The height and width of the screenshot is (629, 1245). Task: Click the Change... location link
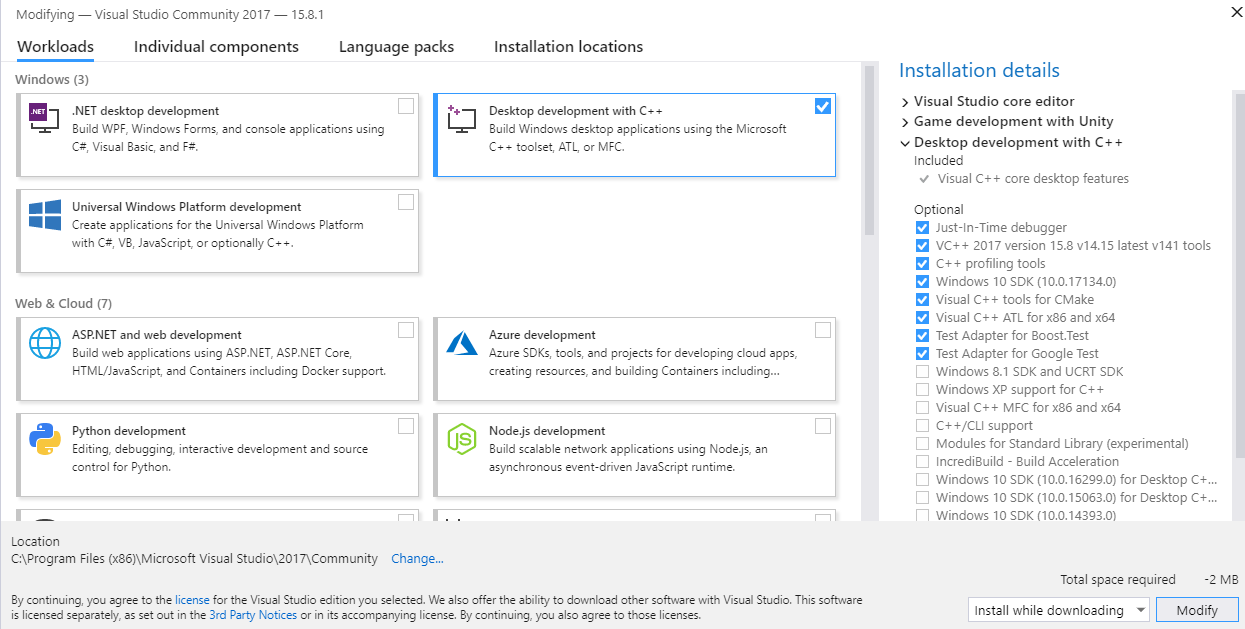pos(417,559)
